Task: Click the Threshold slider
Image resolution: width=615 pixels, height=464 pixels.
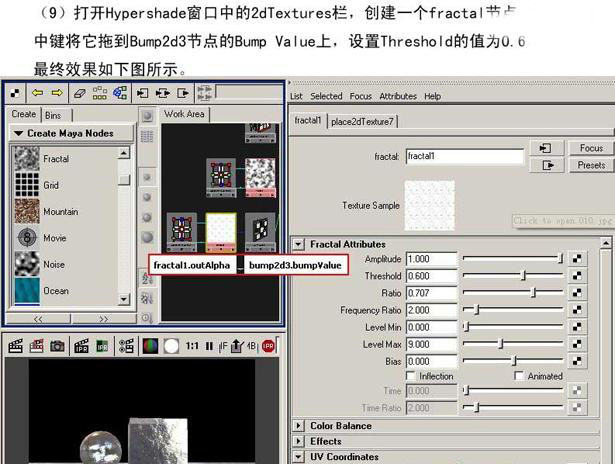Action: [x=513, y=276]
